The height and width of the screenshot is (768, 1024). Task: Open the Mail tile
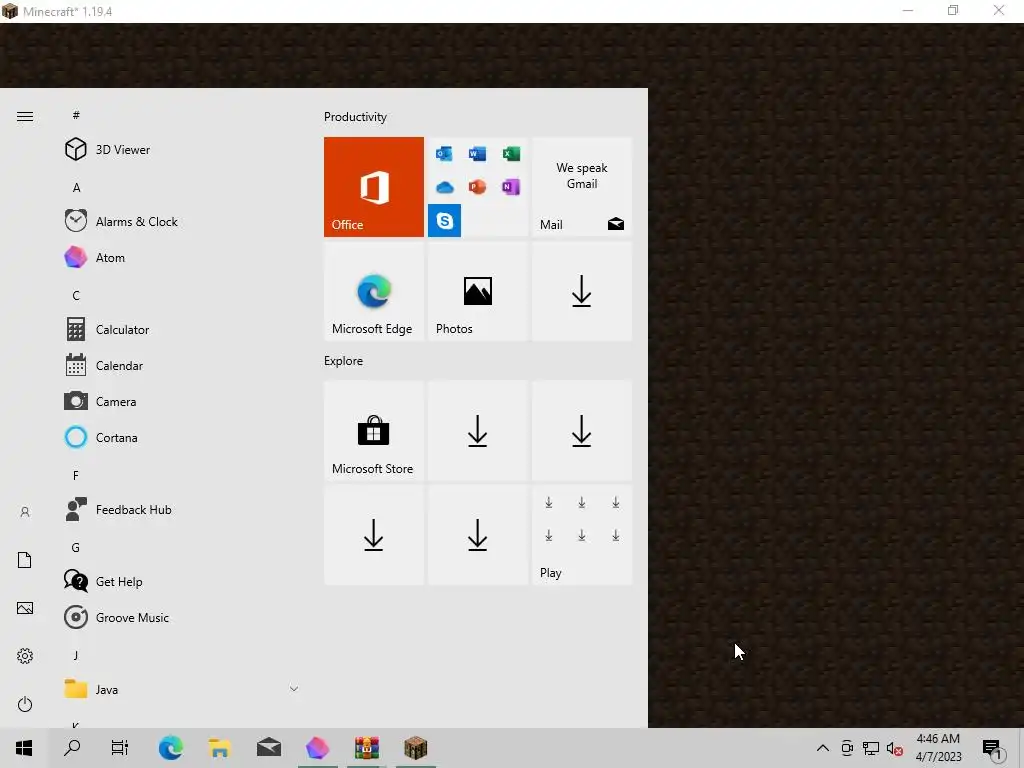click(582, 187)
